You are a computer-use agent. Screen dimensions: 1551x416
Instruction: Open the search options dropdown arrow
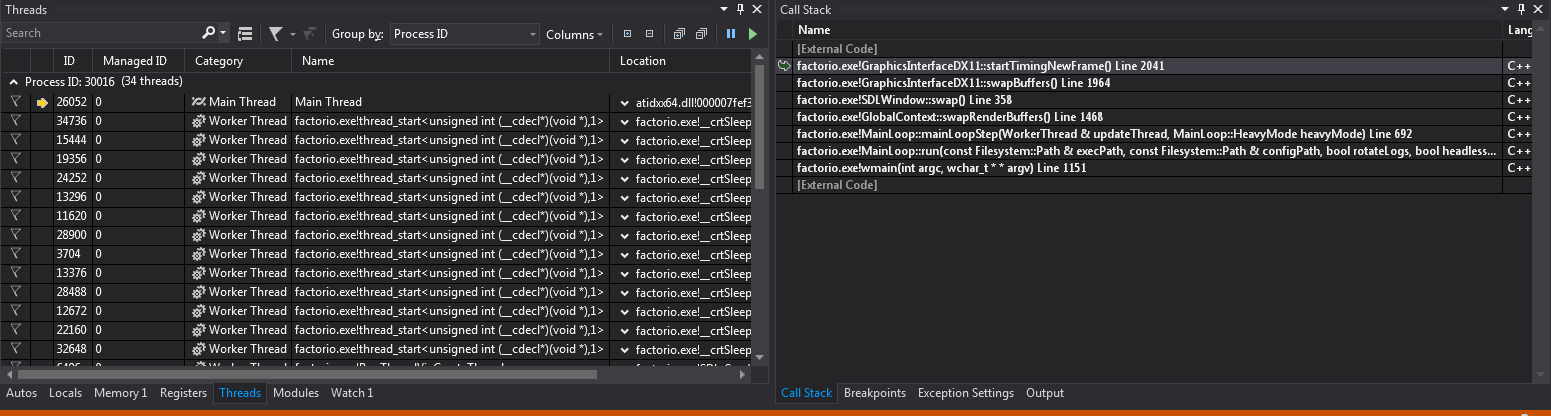223,34
